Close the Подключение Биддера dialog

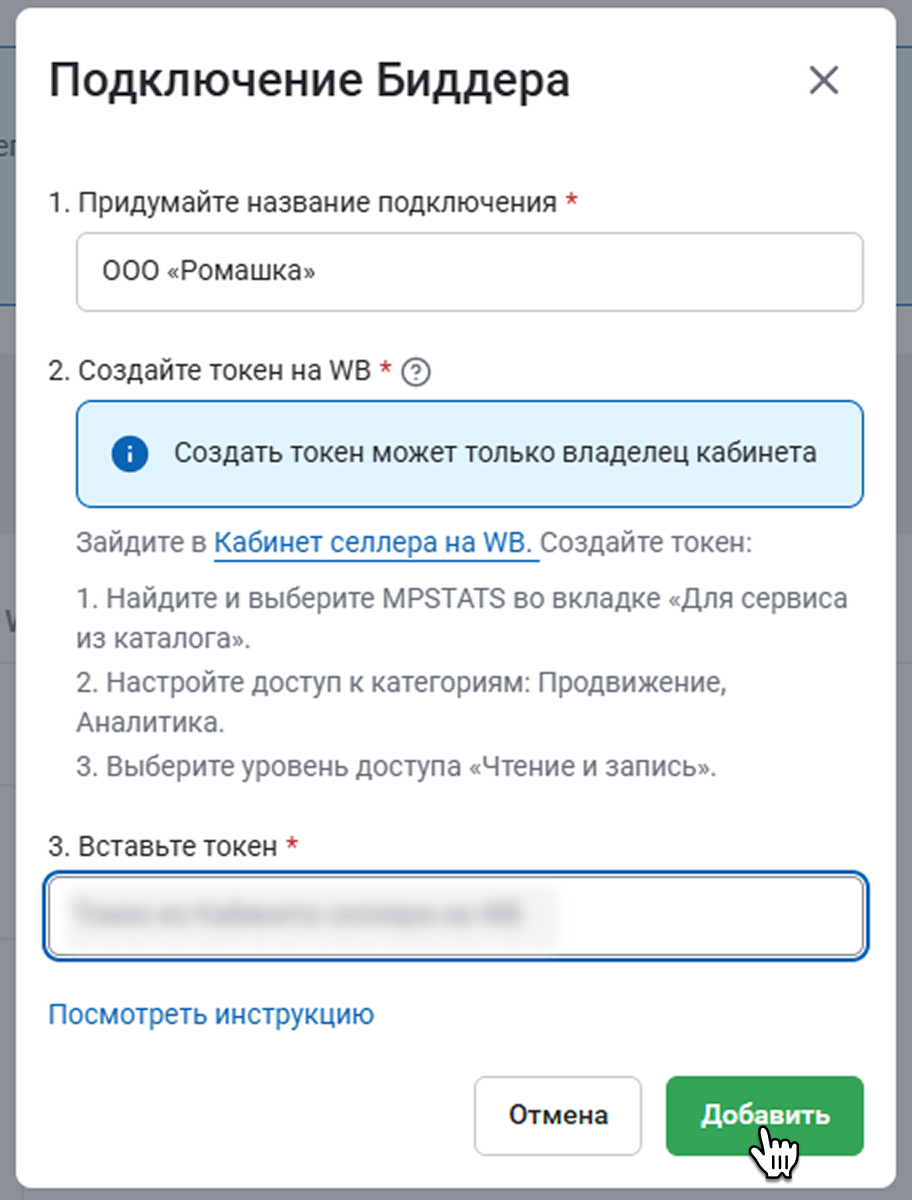tap(823, 81)
